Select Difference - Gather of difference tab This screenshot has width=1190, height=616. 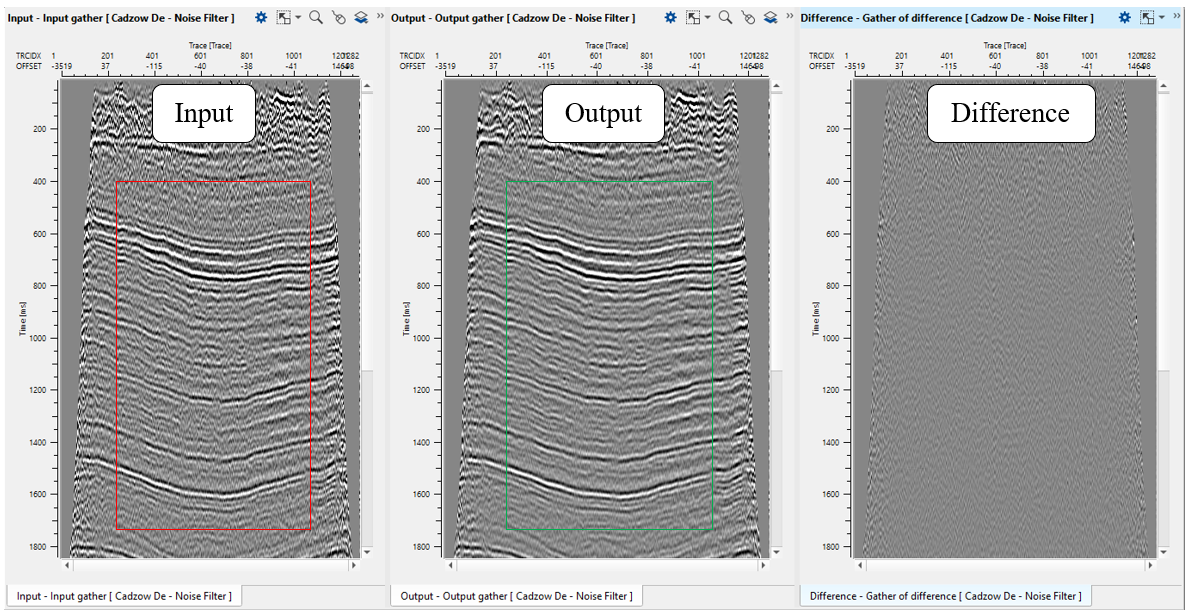click(x=944, y=596)
